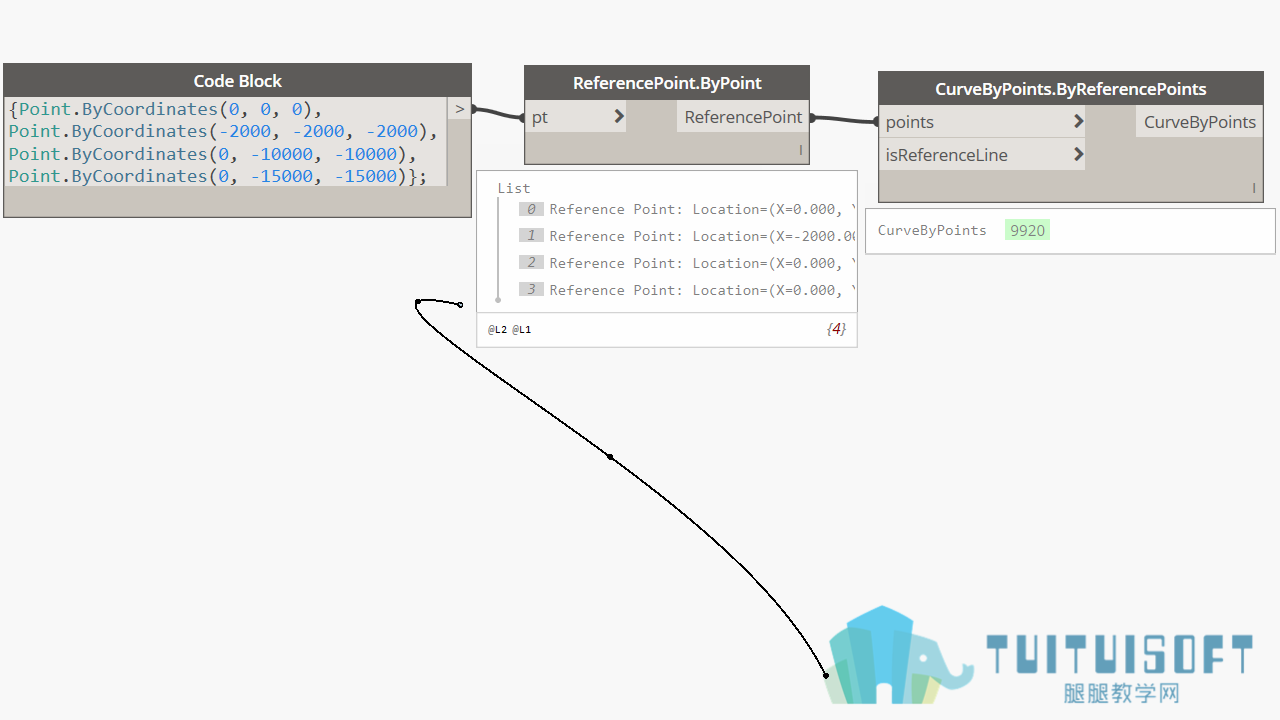Edit the first Point.ByCoordinates code line
This screenshot has height=720, width=1280.
point(165,109)
